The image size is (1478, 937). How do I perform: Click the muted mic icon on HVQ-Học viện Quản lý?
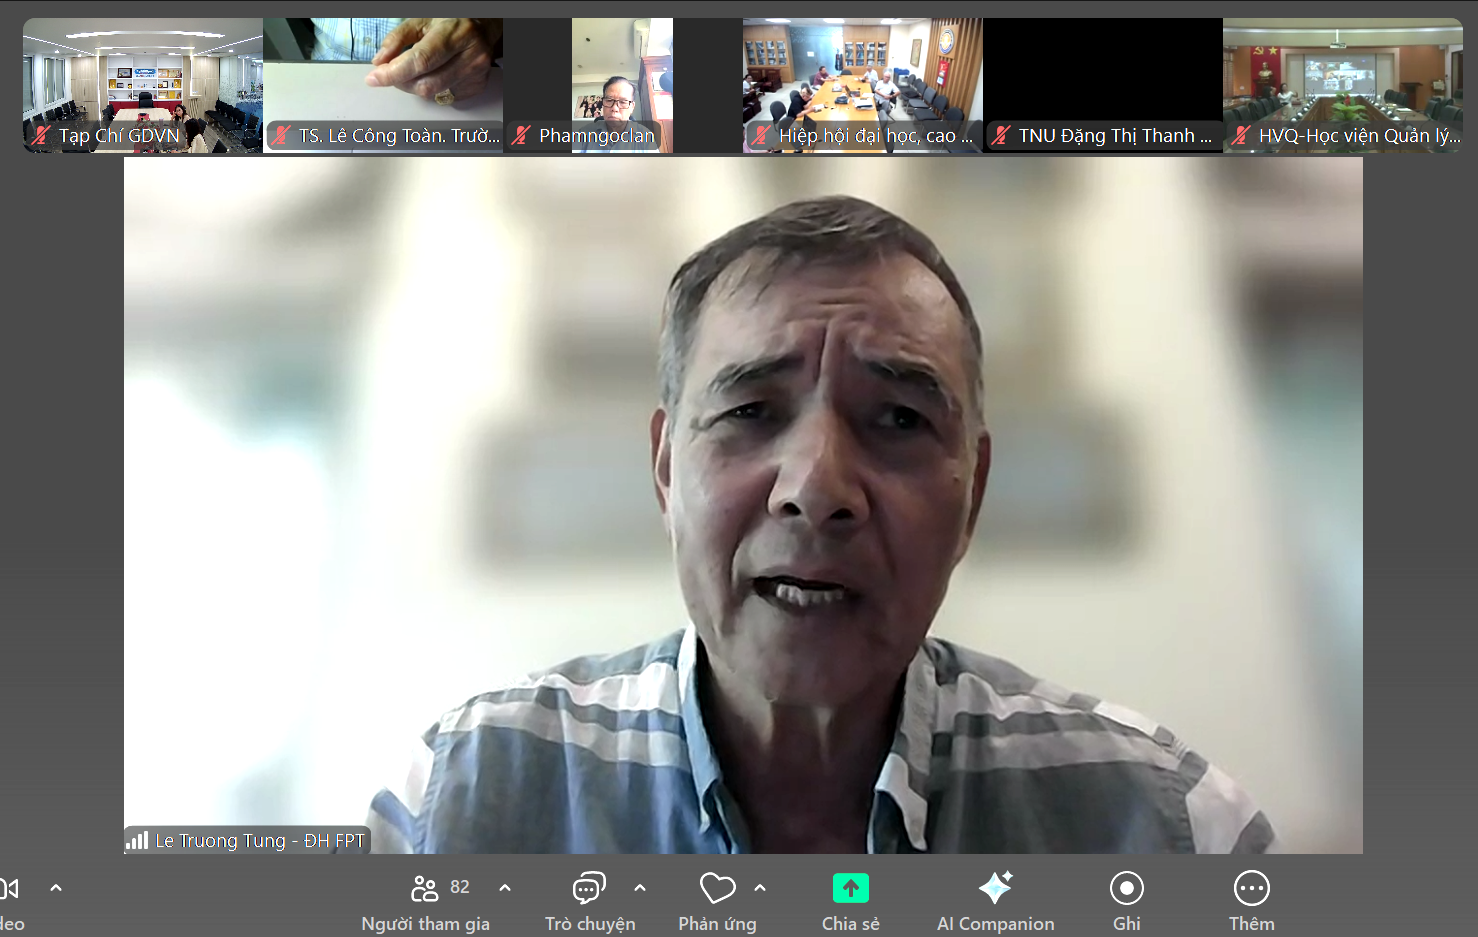coord(1241,135)
